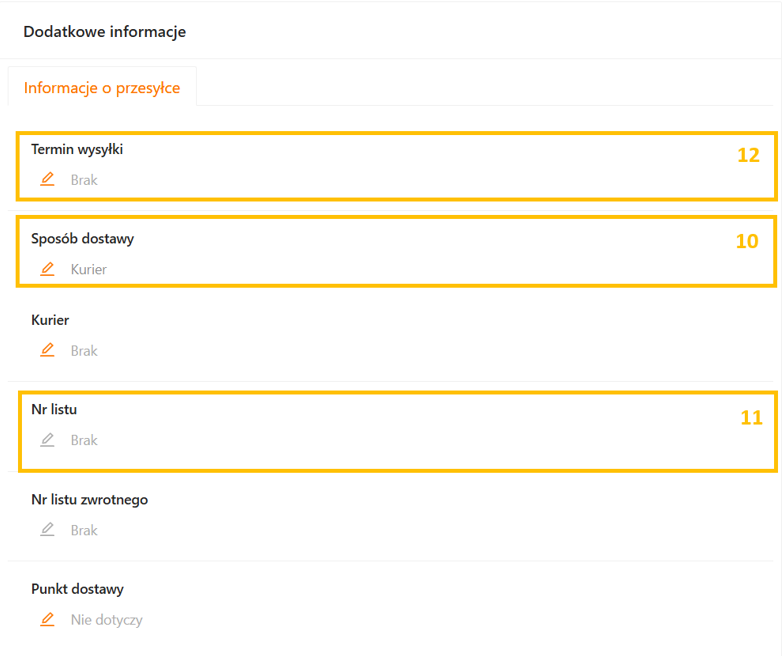Click the edit pencil for Termin wysyłki

coord(47,180)
